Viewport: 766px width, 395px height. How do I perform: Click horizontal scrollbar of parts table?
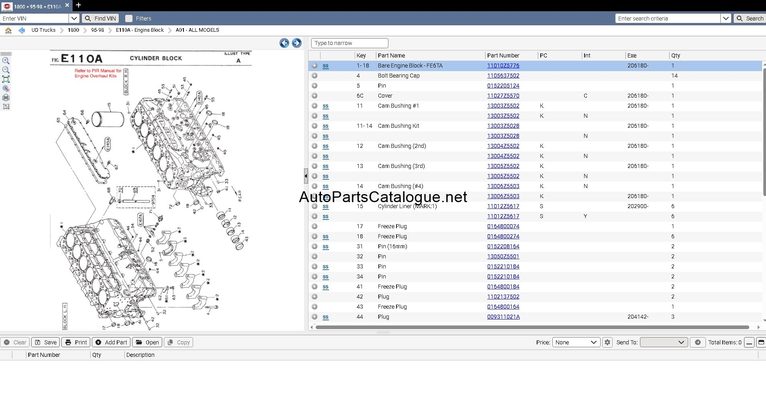click(532, 327)
